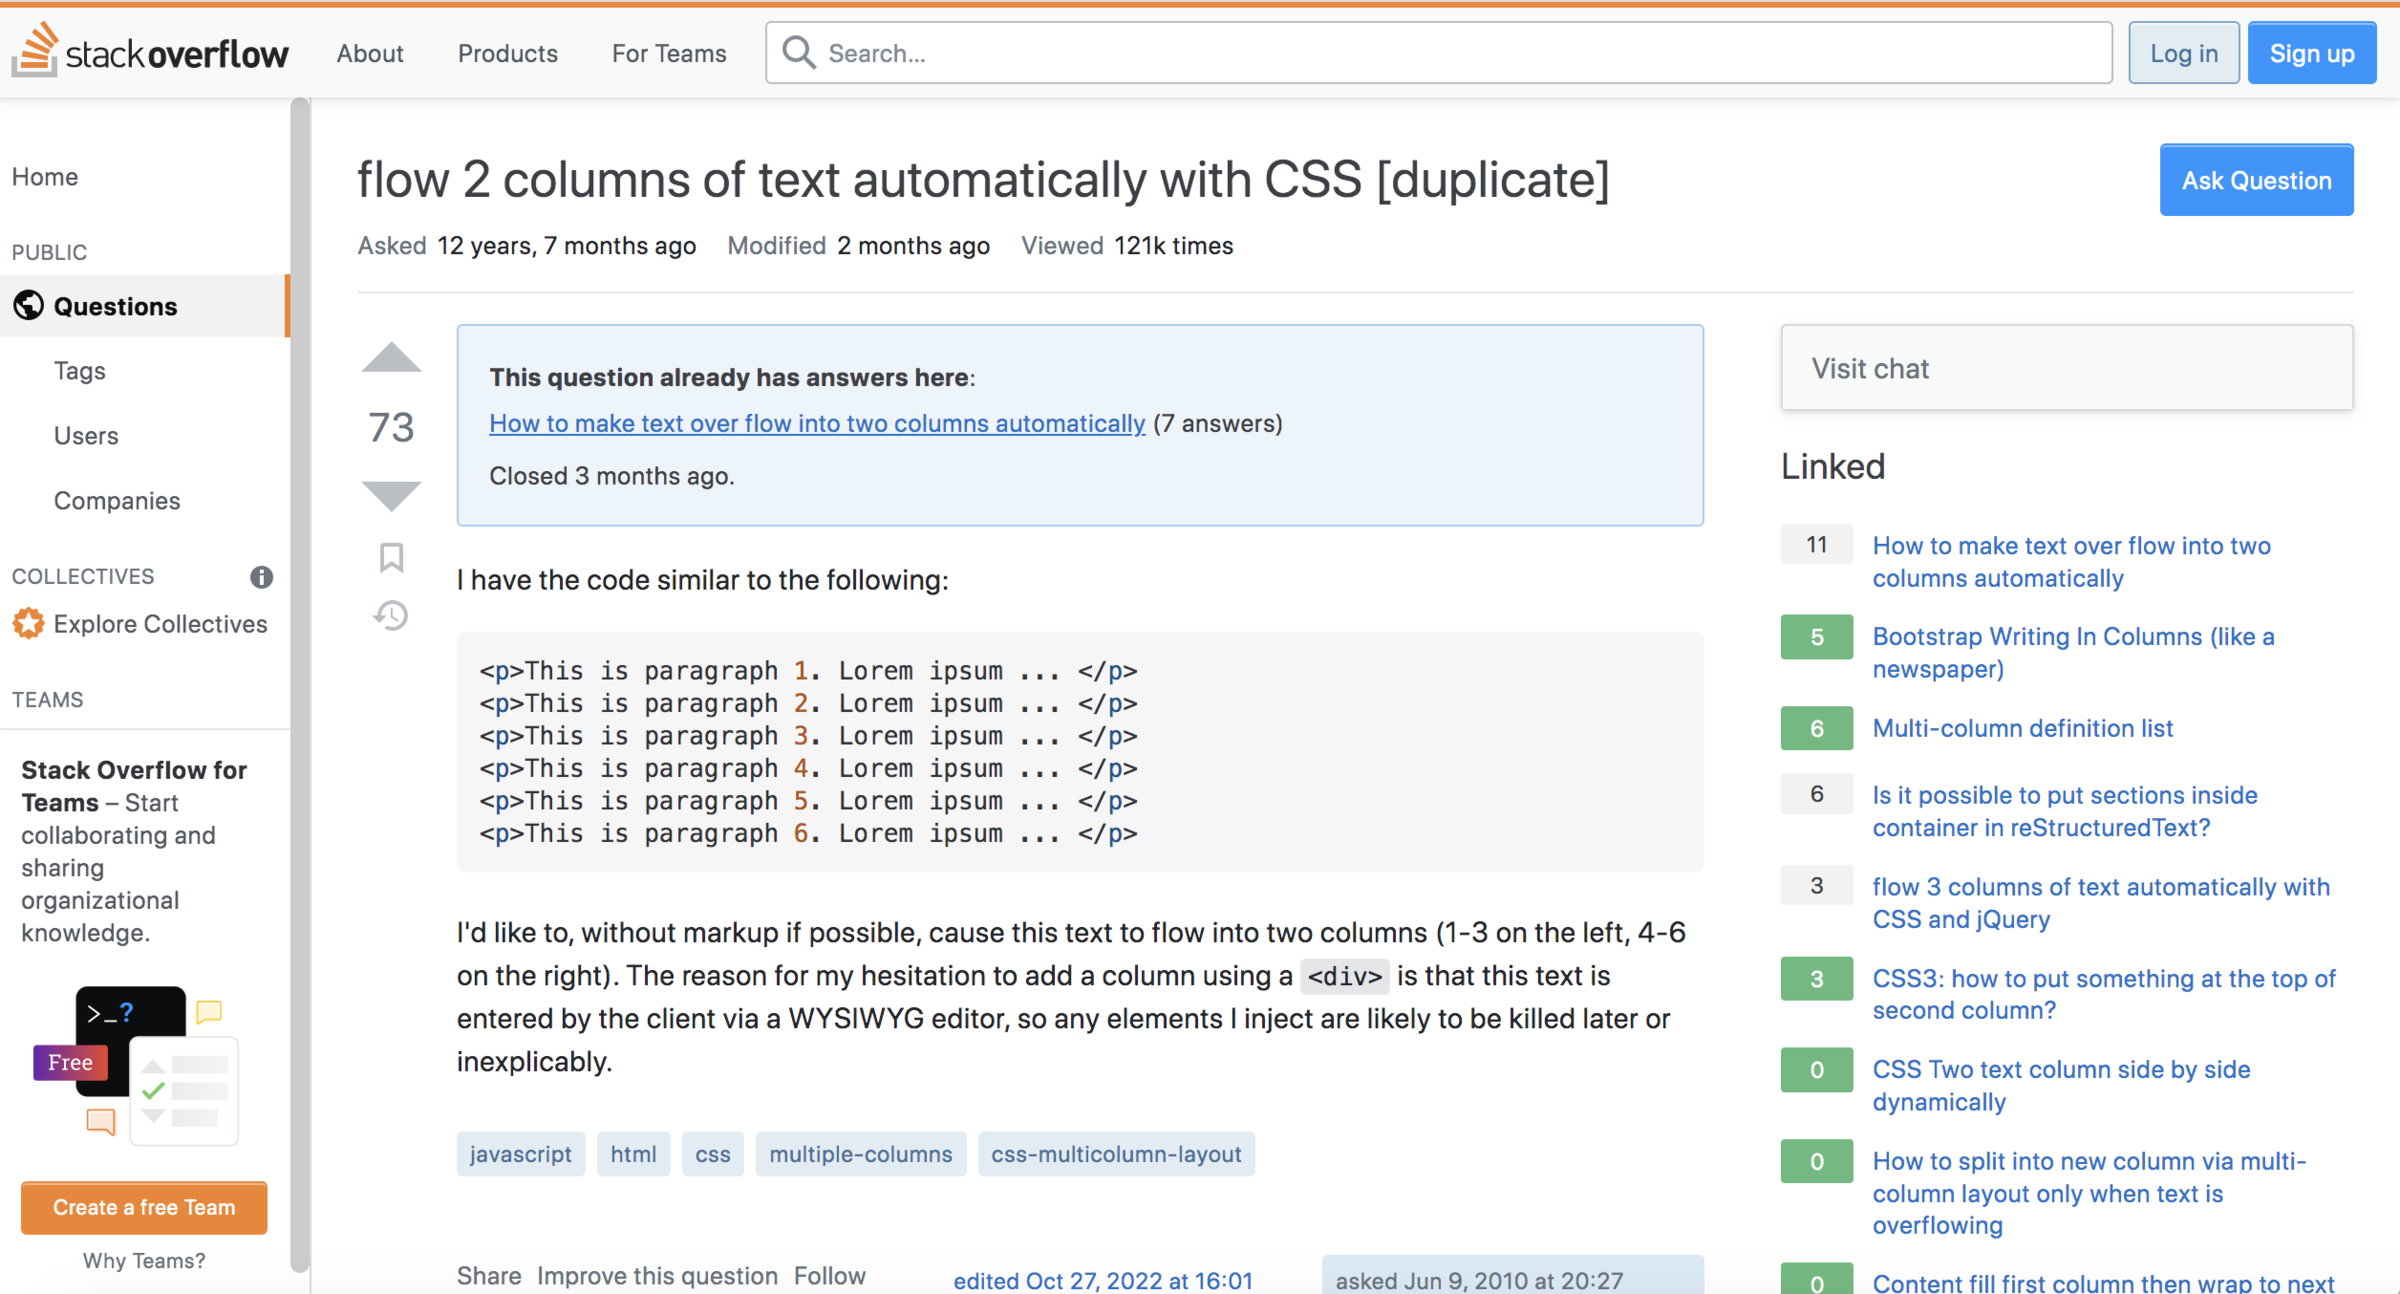2400x1294 pixels.
Task: Upvote the question with the up arrow
Action: 391,358
